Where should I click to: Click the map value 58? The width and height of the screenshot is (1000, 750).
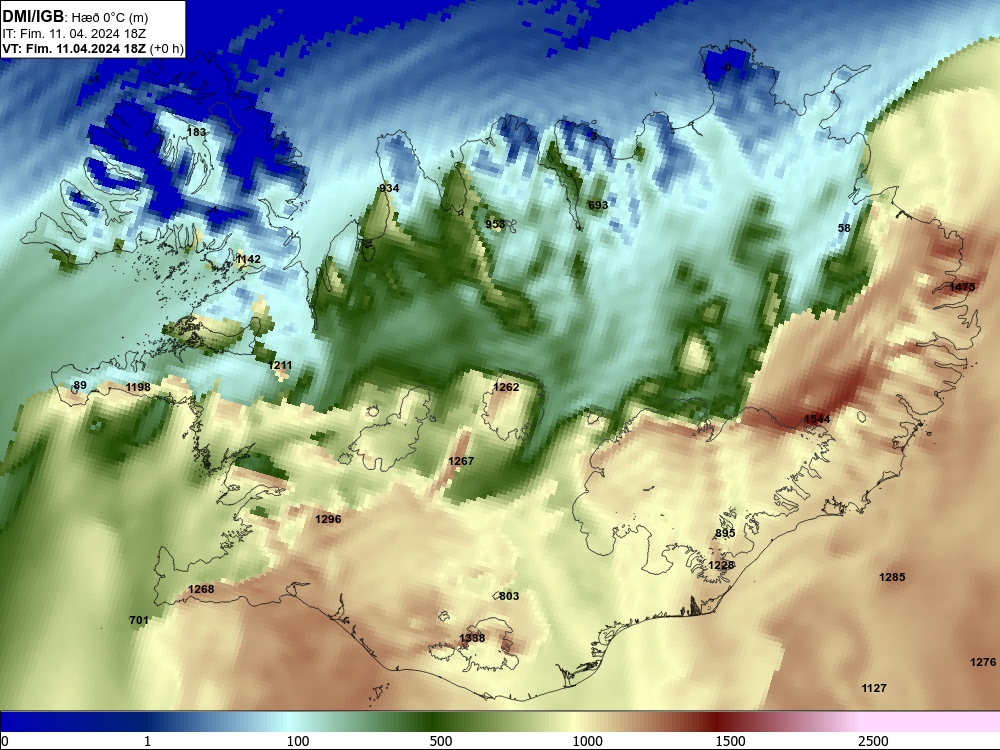(844, 228)
